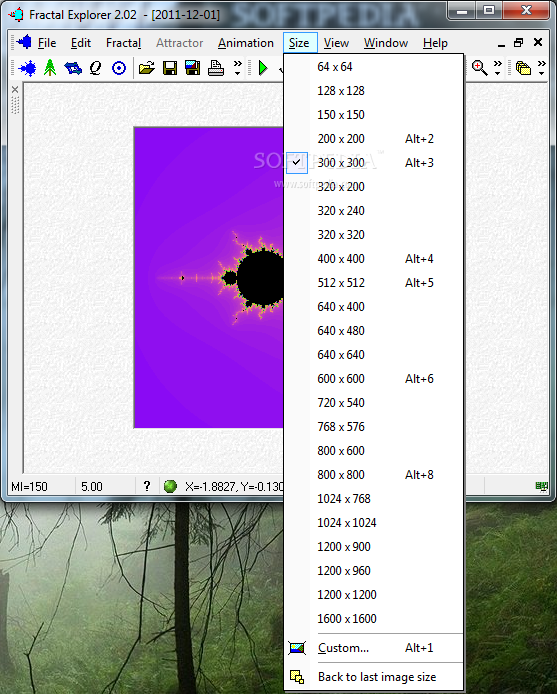The height and width of the screenshot is (694, 557).
Task: Click the Mandelbrot fractal toolbar icon
Action: [x=27, y=68]
